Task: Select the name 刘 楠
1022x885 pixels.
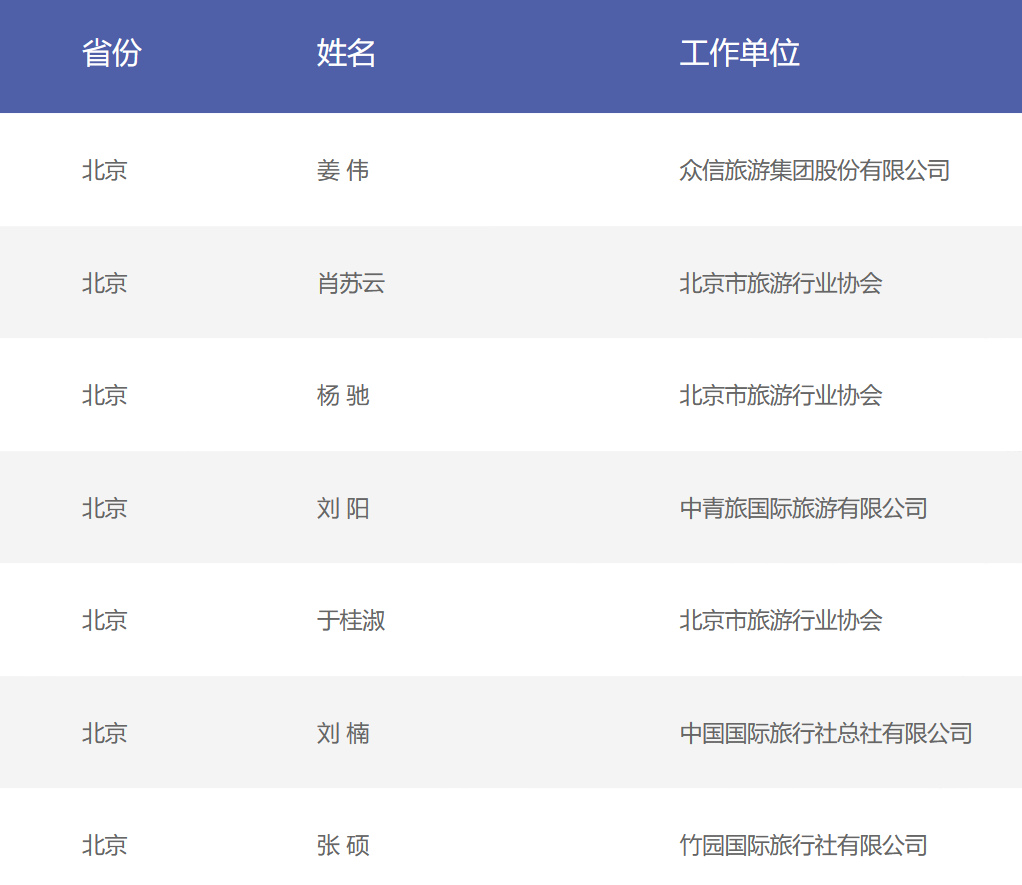Action: (x=343, y=733)
